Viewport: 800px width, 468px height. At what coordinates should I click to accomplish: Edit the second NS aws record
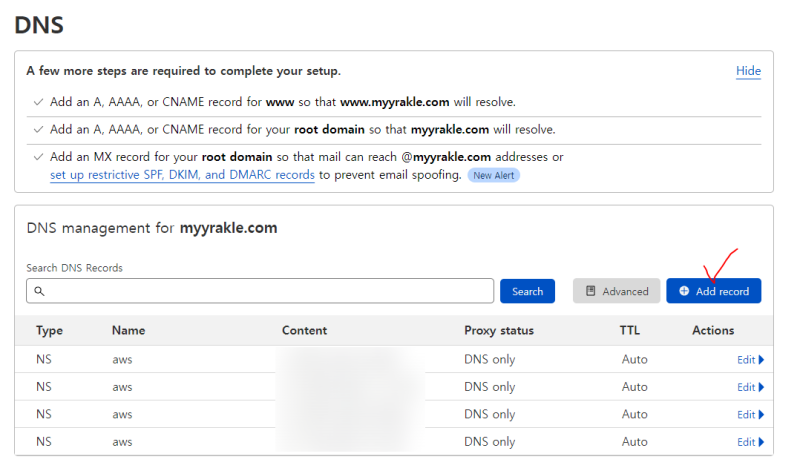click(750, 387)
